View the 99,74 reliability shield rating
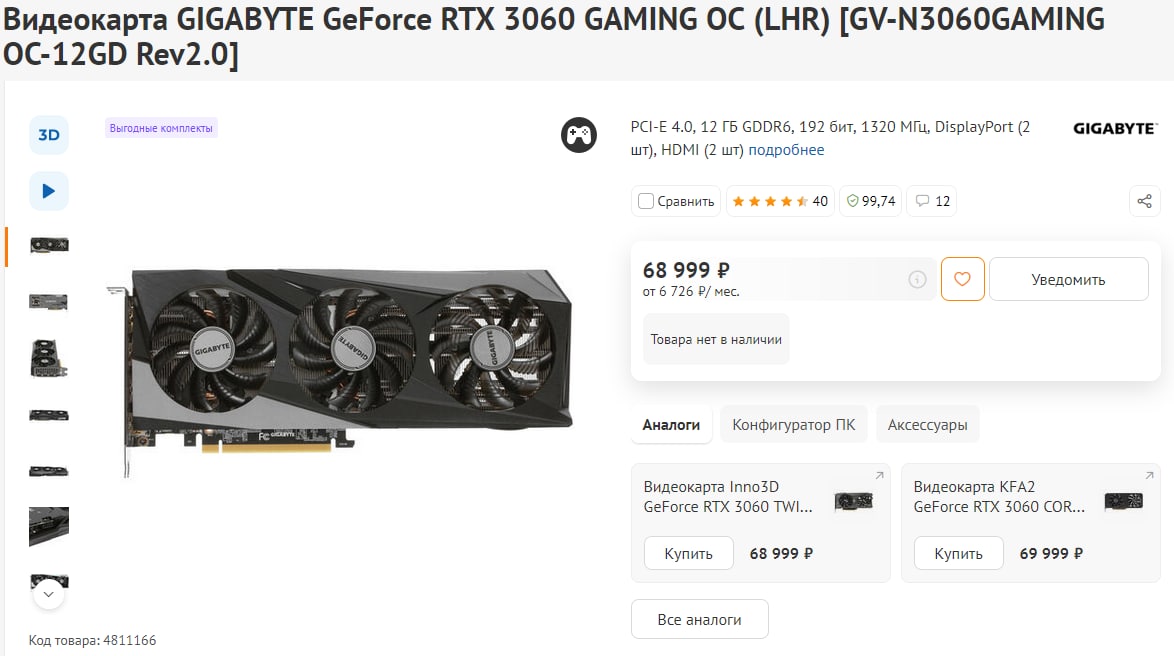Image resolution: width=1174 pixels, height=656 pixels. (871, 201)
